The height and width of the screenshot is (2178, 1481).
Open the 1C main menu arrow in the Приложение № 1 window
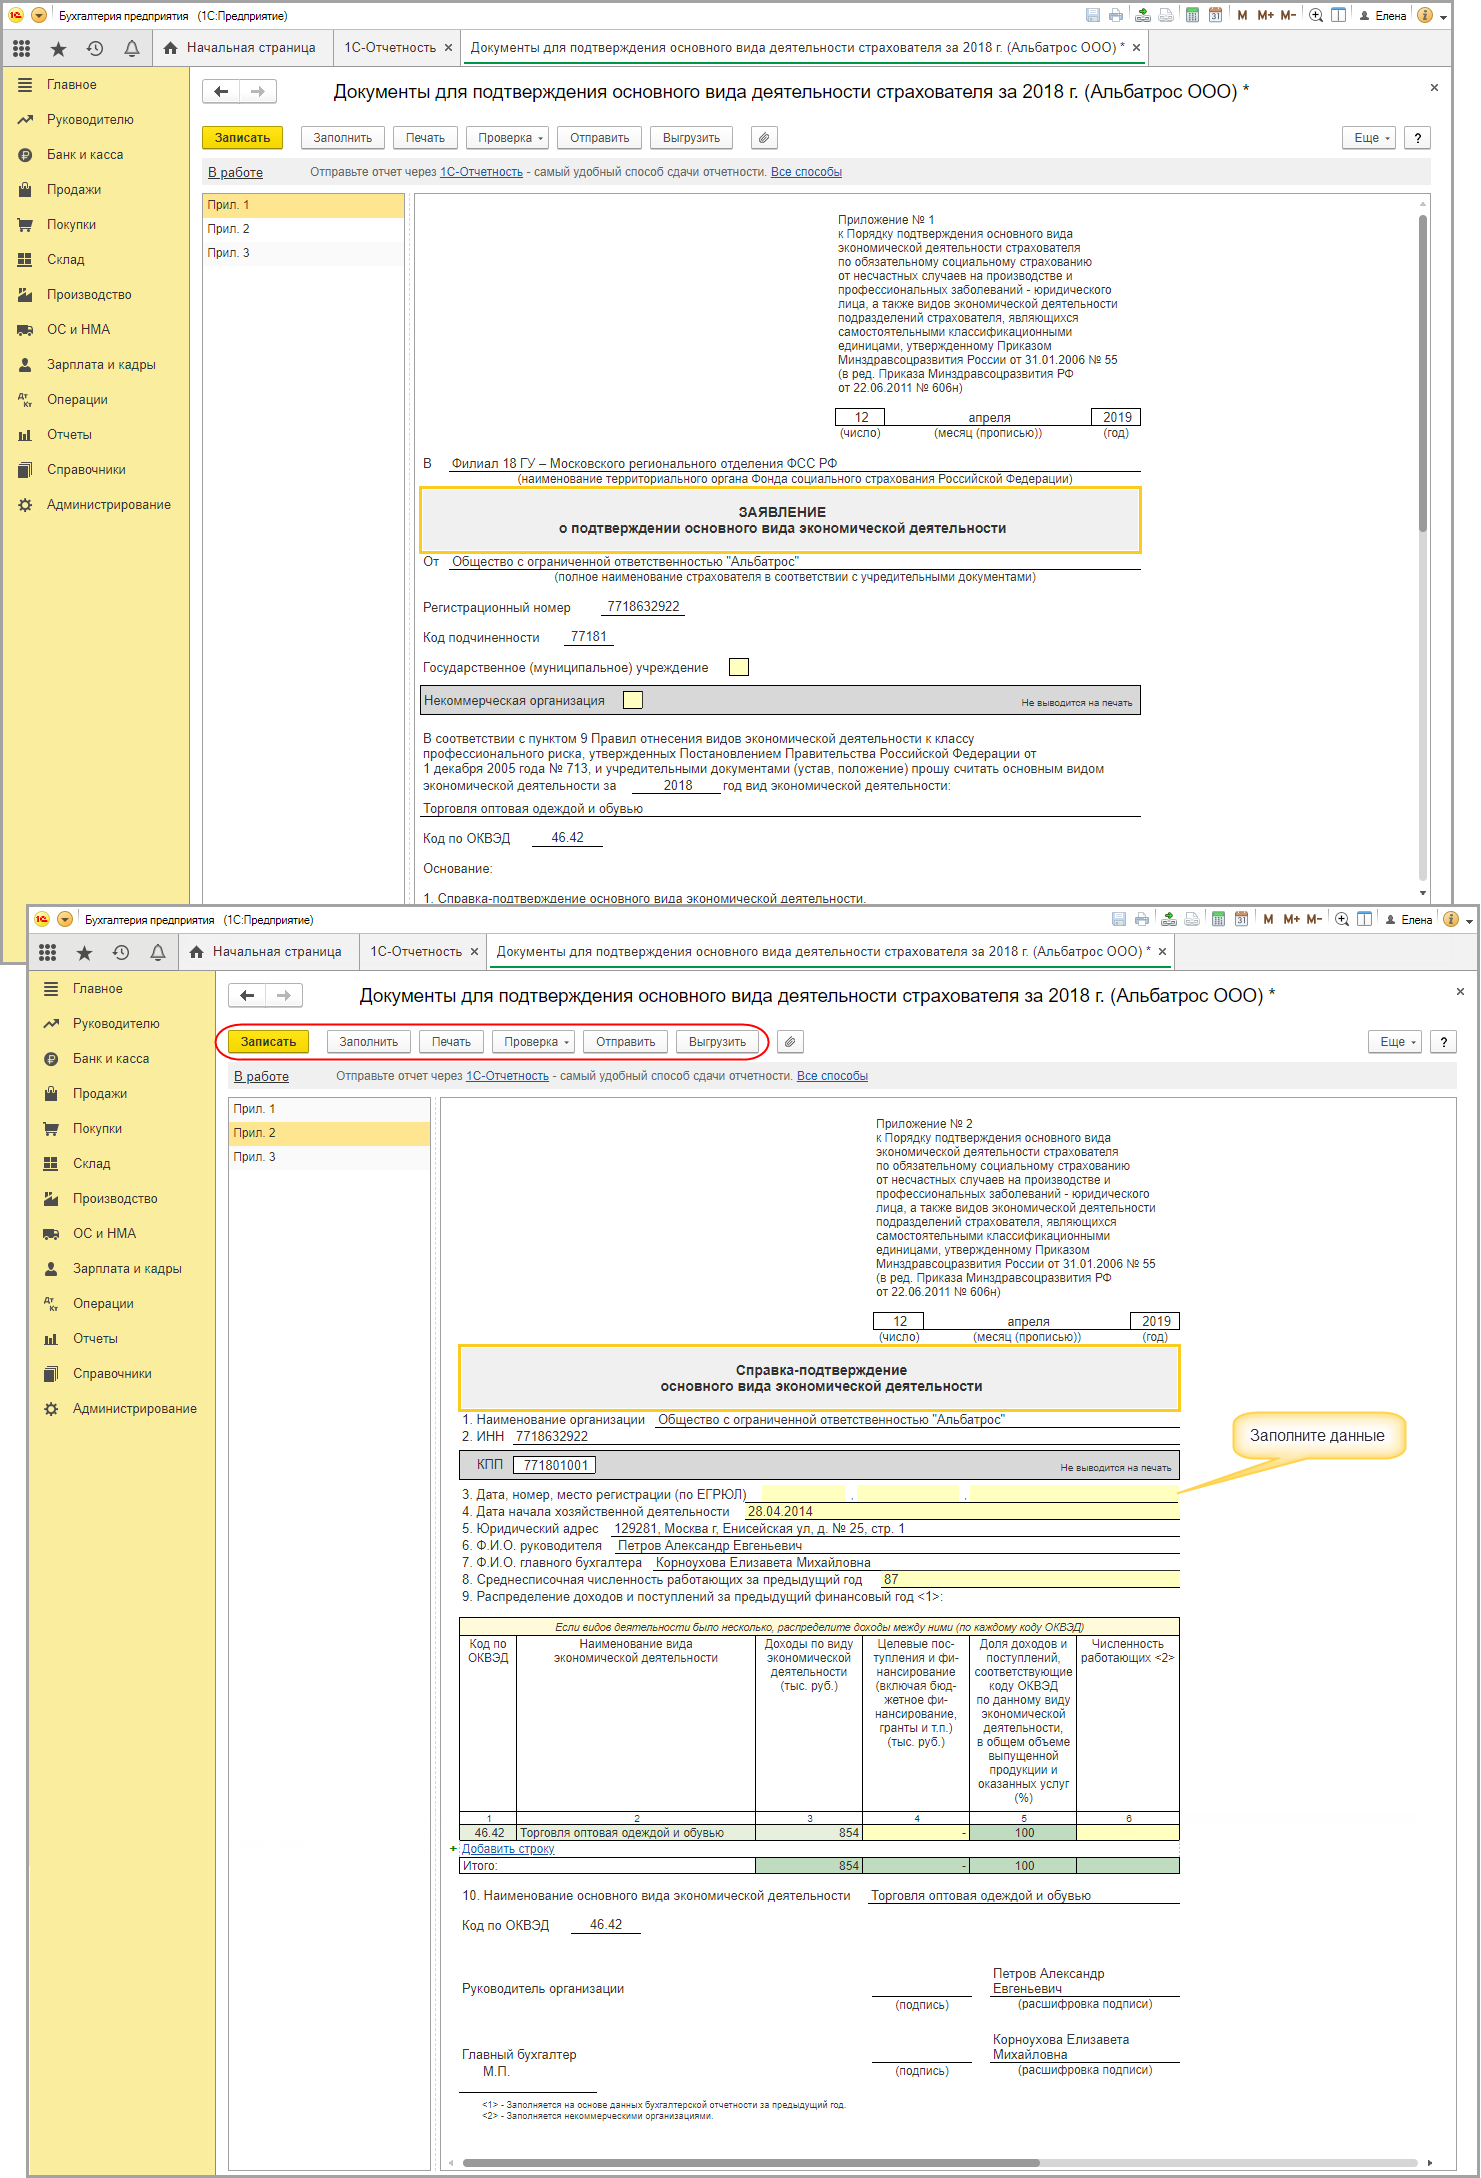pos(39,15)
